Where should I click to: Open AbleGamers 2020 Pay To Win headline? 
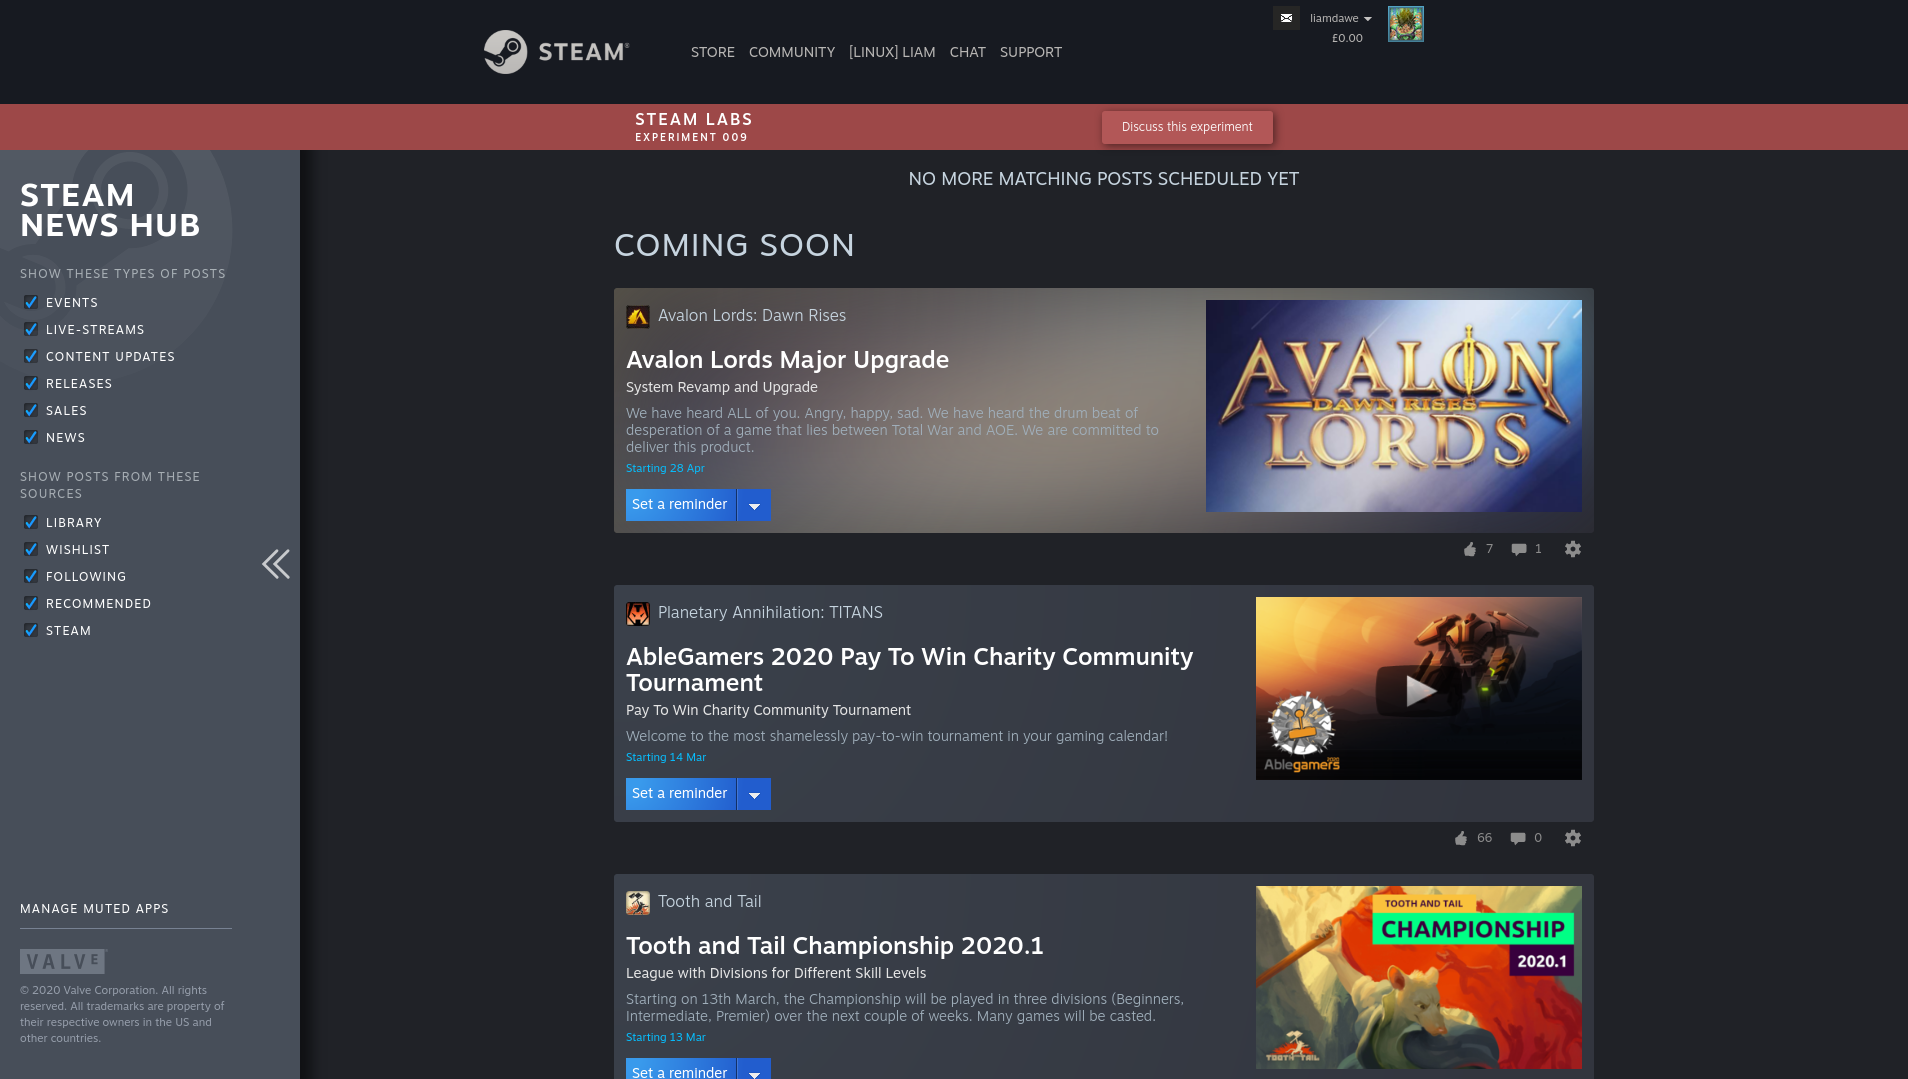tap(910, 670)
